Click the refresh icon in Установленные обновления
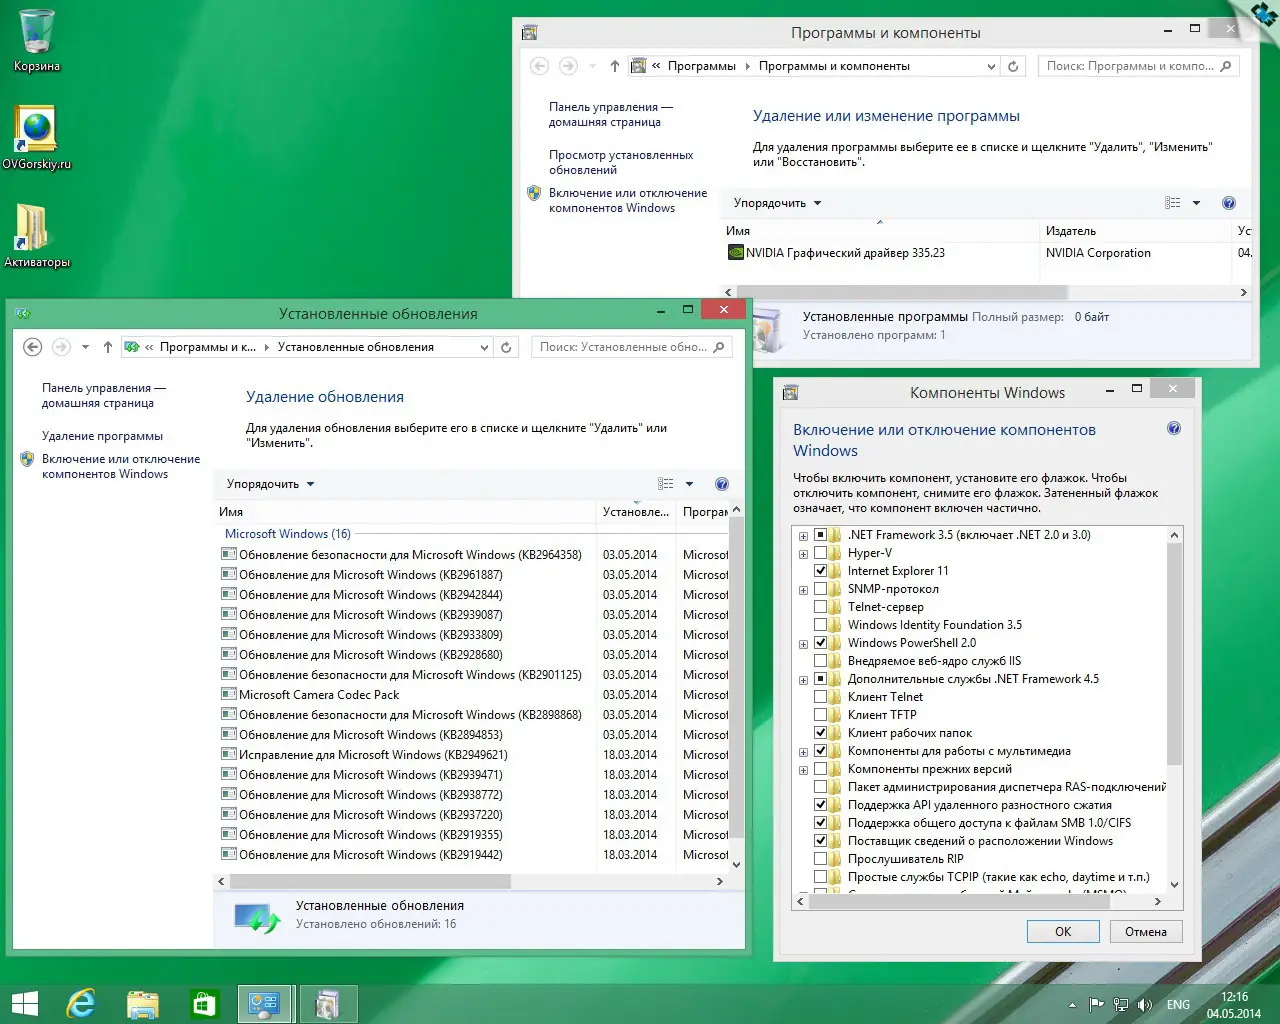Screen dimensions: 1280x1024 coord(506,347)
